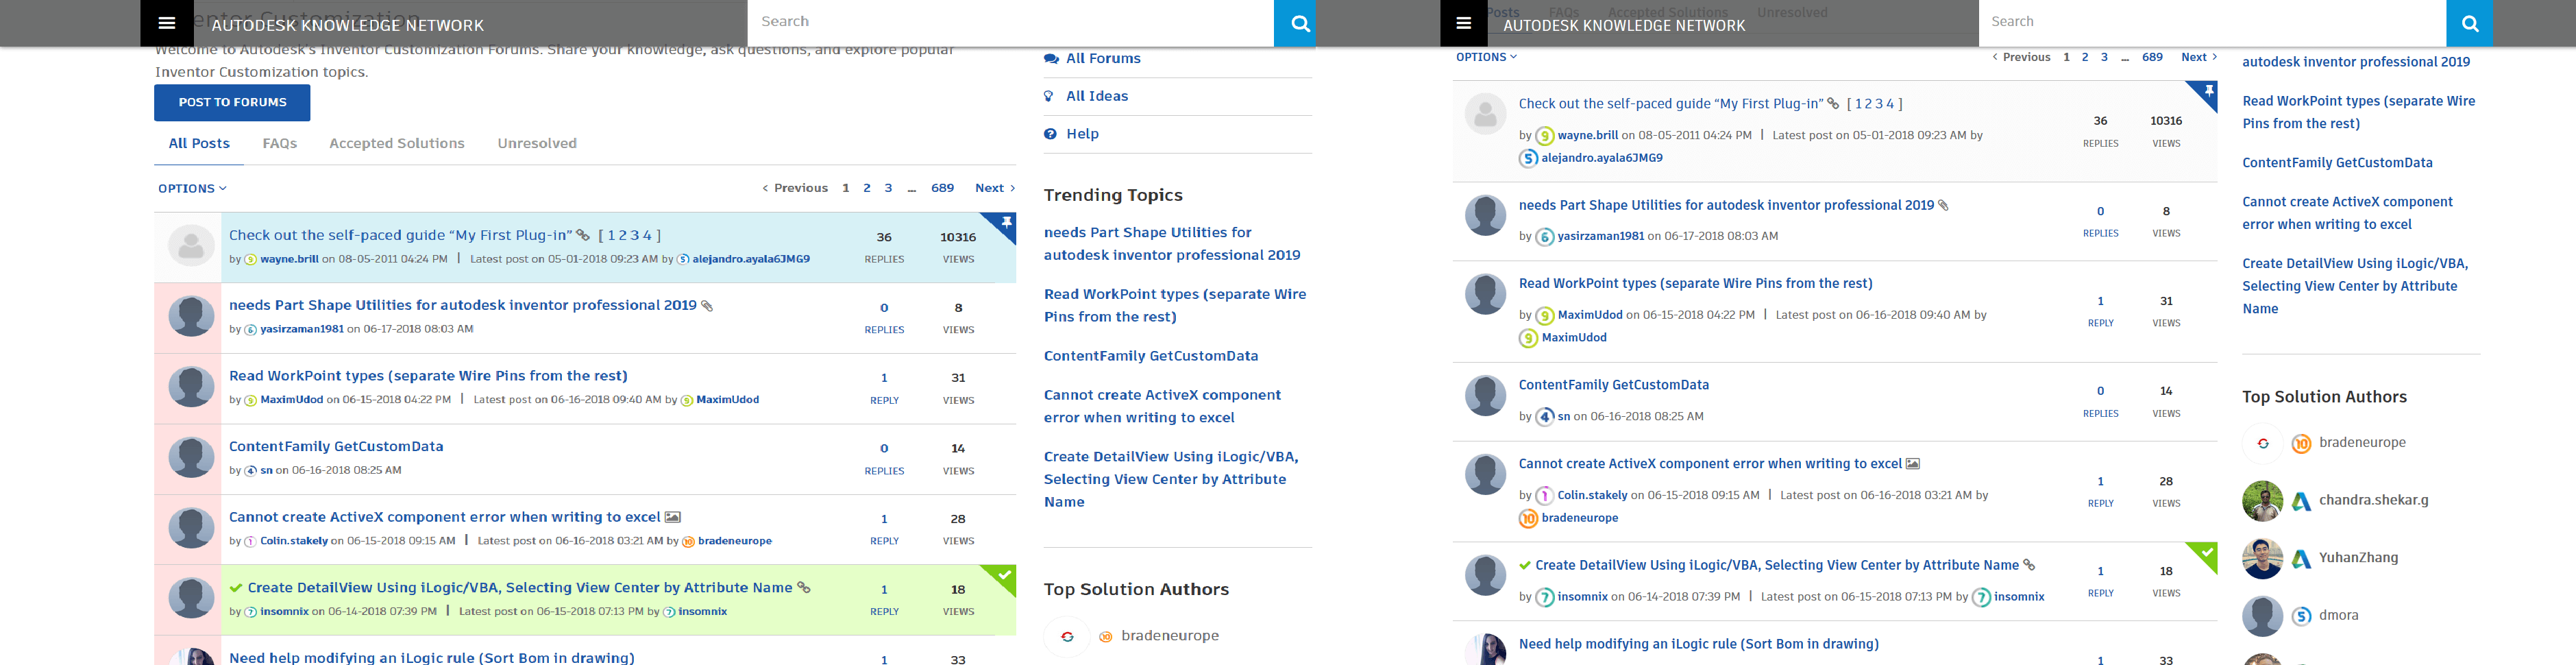
Task: Click AUTODESK KNOWLEDGE NETWORK title in left window
Action: coord(347,25)
